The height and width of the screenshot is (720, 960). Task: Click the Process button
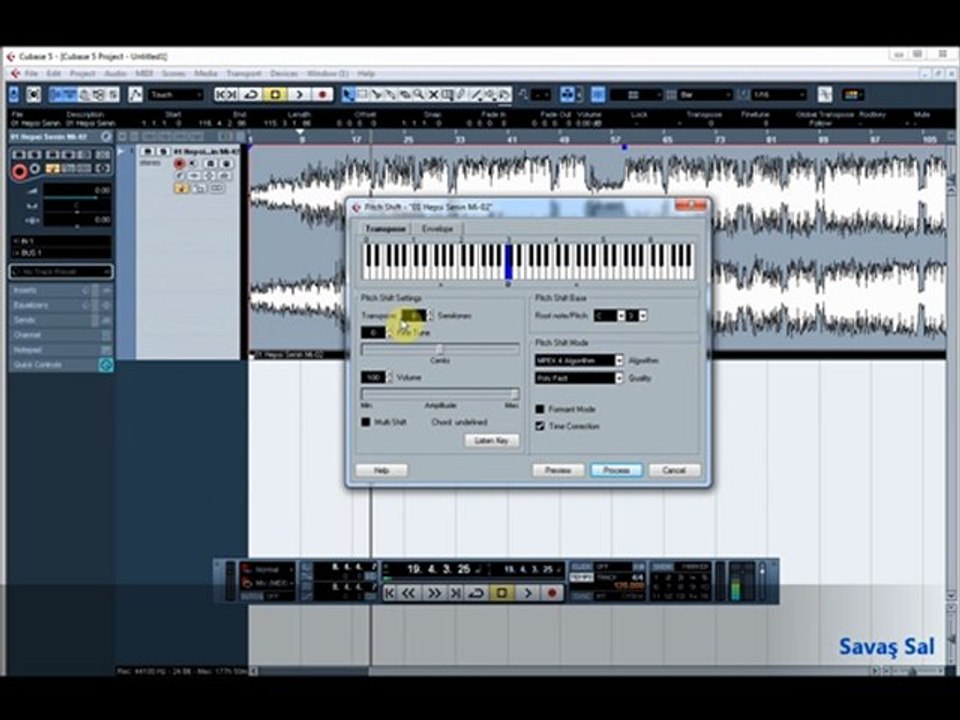617,470
